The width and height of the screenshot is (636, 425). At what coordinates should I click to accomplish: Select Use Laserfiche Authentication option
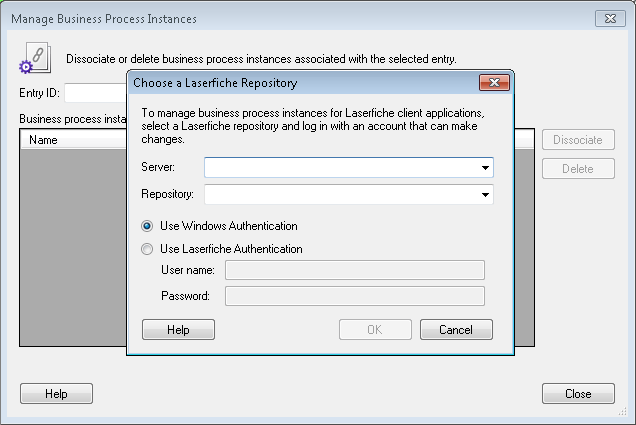[147, 249]
